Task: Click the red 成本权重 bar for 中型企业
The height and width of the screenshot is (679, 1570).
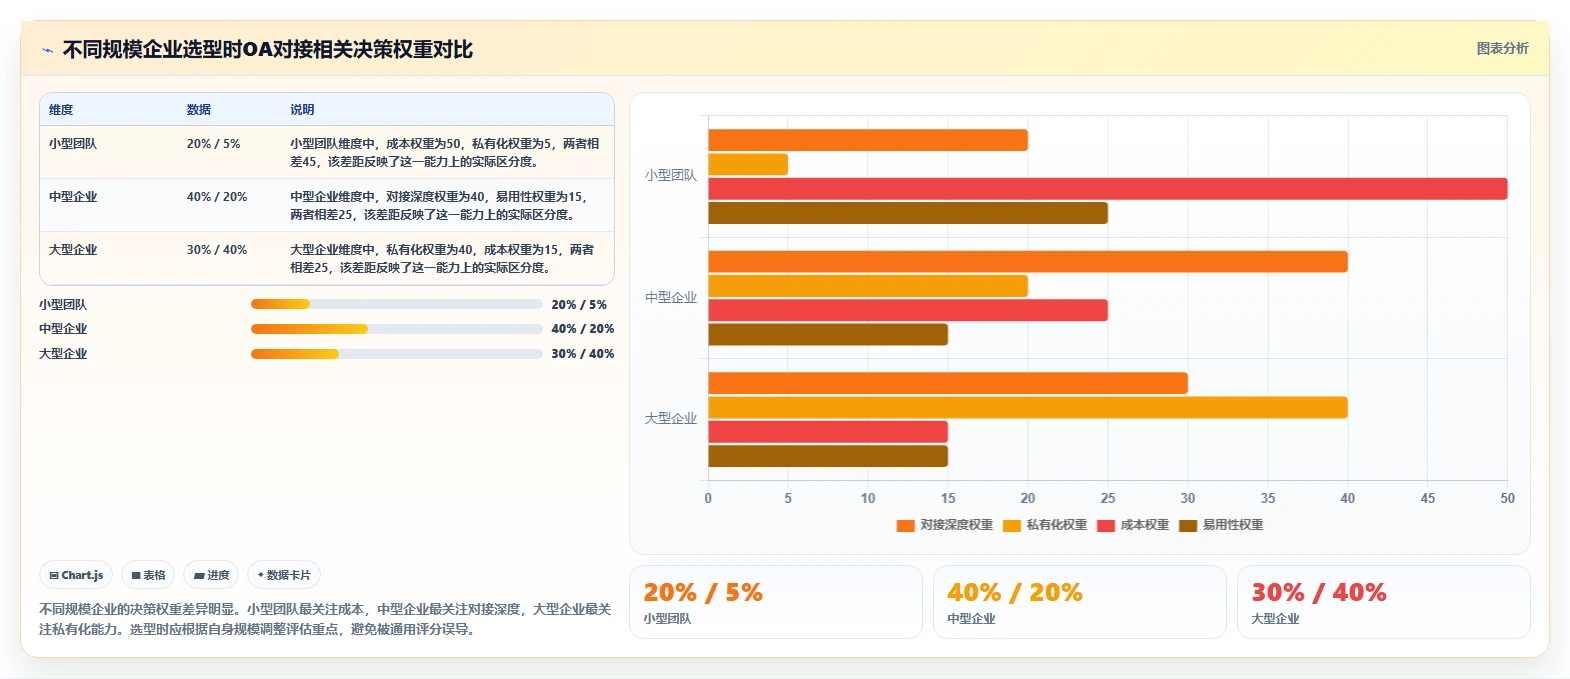Action: click(x=908, y=310)
